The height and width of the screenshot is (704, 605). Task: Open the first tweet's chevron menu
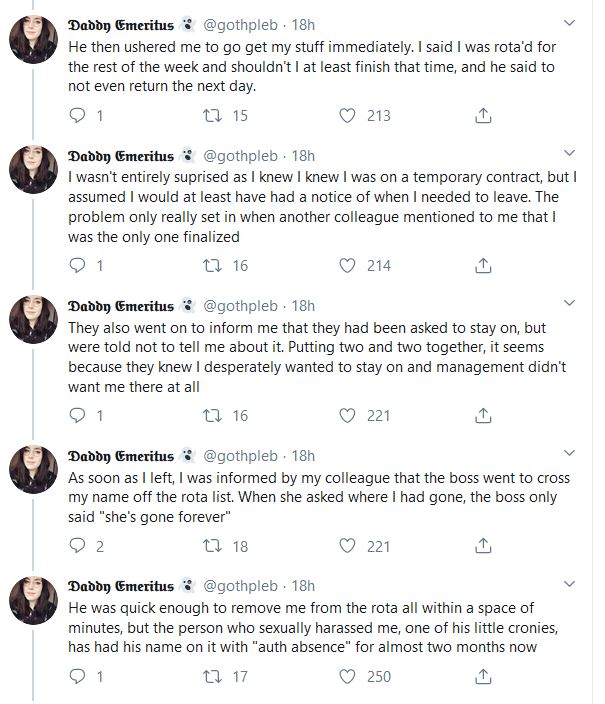pos(570,22)
